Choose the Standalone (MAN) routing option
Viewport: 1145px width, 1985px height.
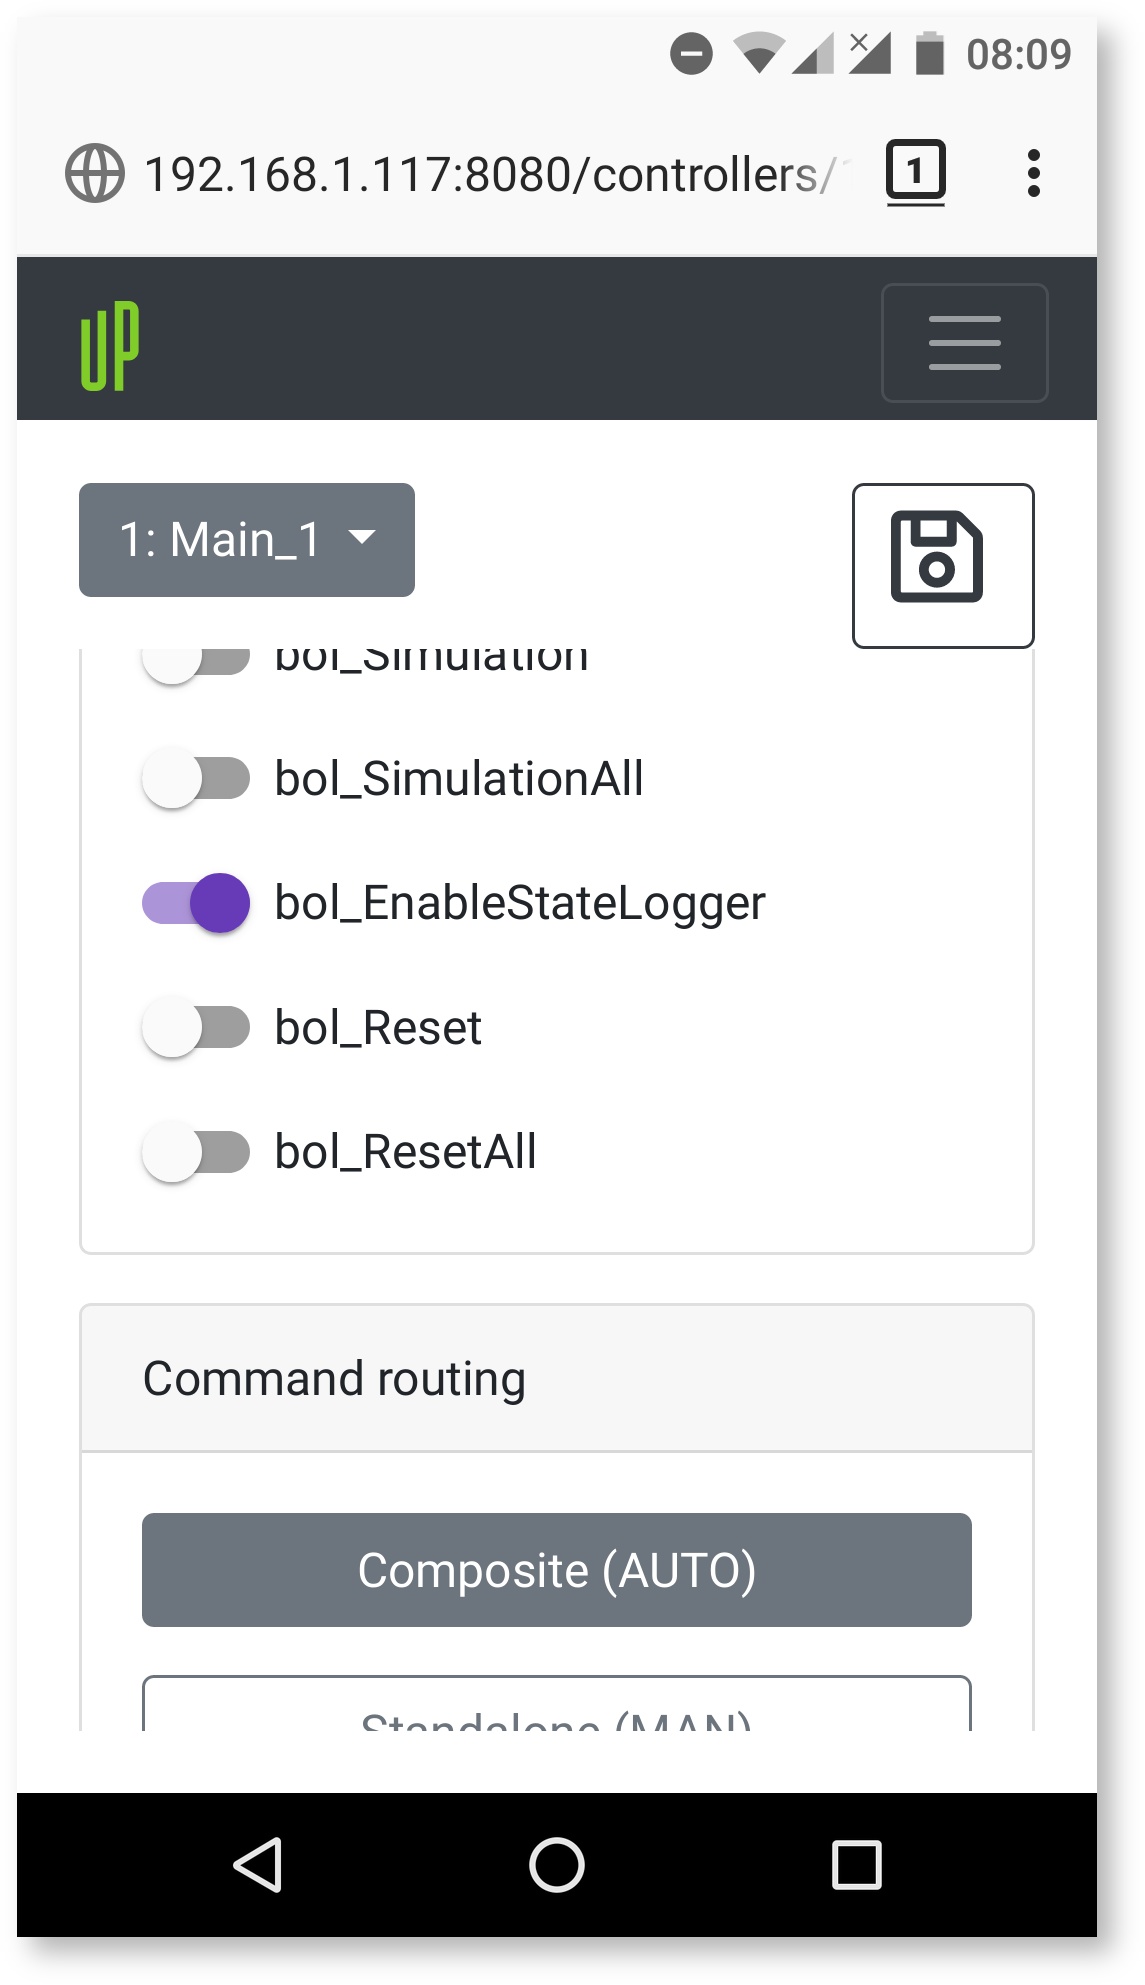pyautogui.click(x=556, y=1710)
